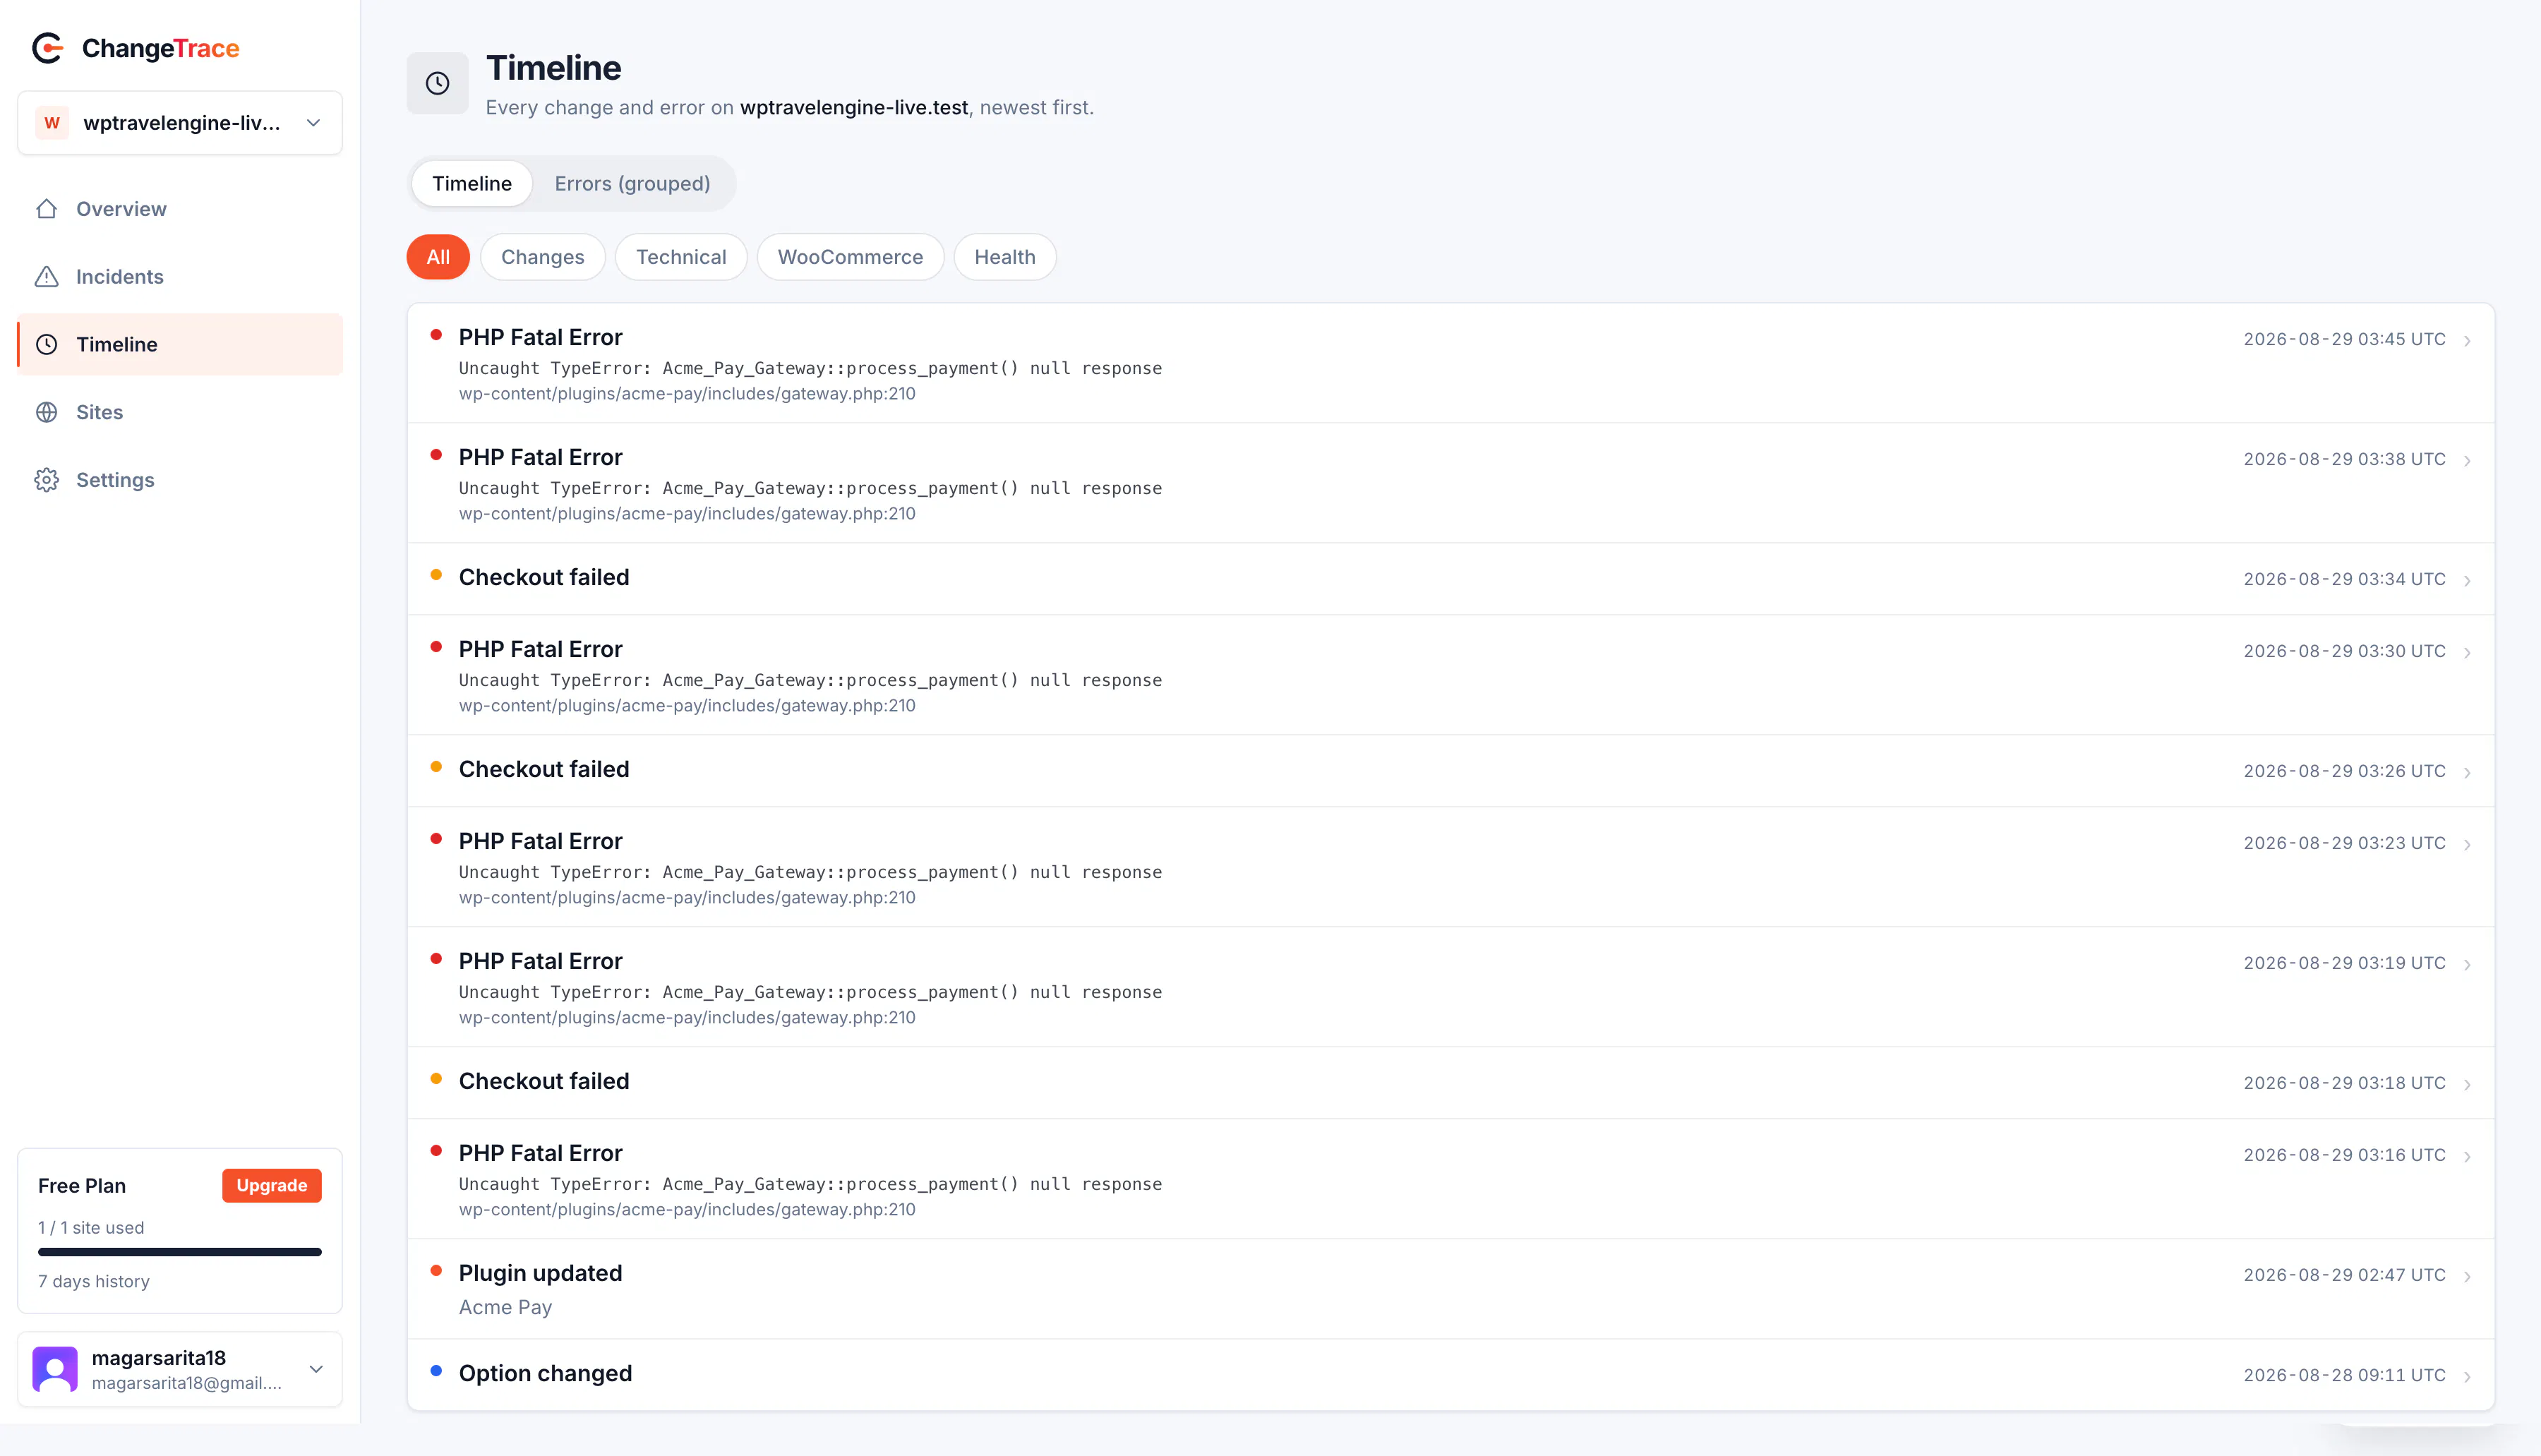This screenshot has height=1456, width=2541.
Task: Click red dot of 03:16 PHP Fatal Error
Action: (436, 1151)
